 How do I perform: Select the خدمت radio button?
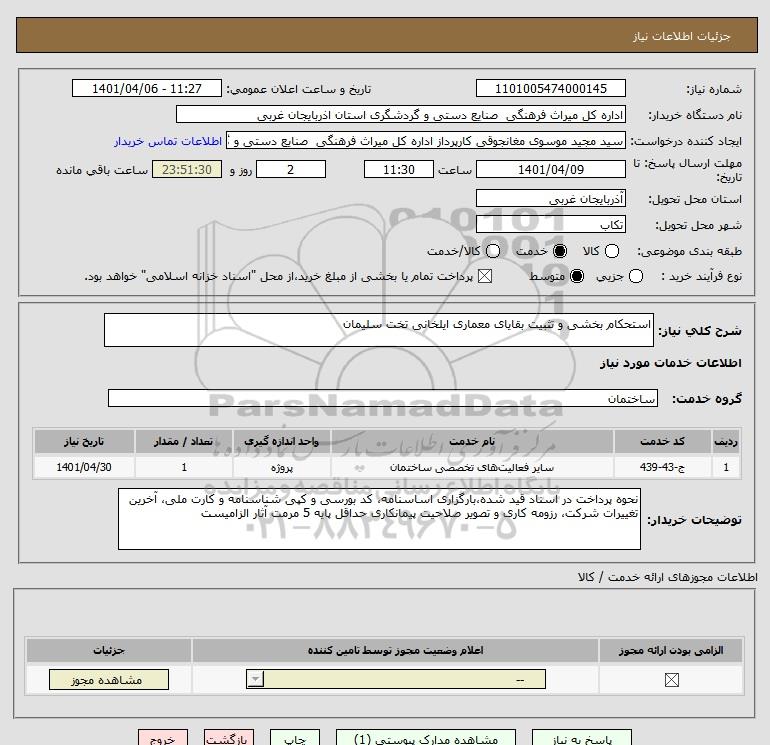click(x=560, y=251)
